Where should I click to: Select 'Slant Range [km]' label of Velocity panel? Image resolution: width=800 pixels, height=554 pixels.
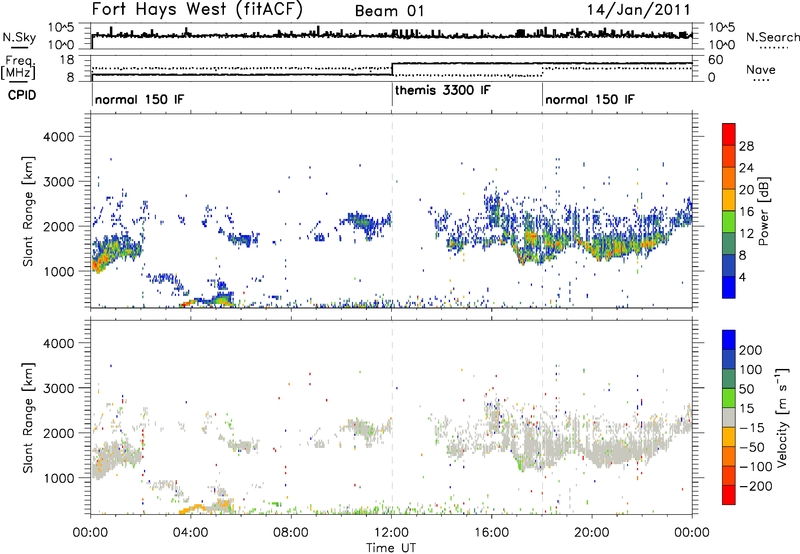tap(28, 418)
